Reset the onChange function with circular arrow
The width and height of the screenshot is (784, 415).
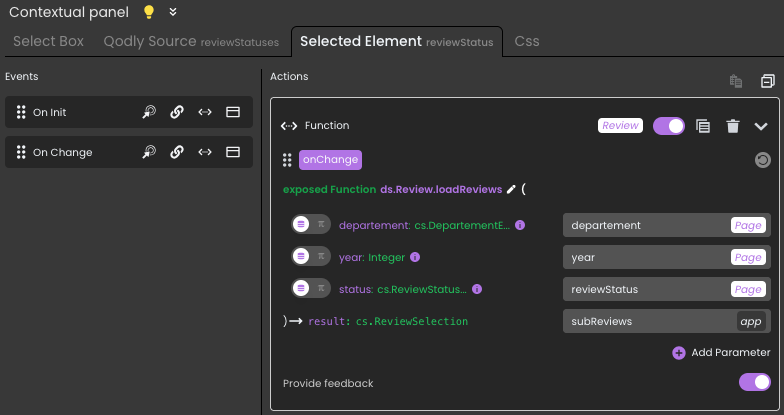[762, 159]
